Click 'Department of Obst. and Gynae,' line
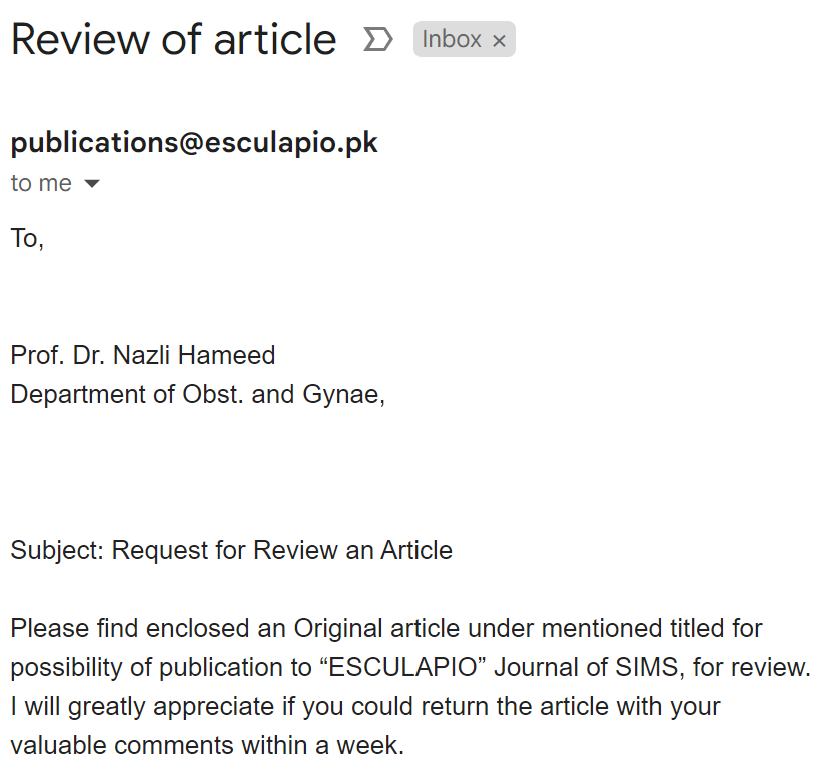The image size is (832, 784). 197,394
